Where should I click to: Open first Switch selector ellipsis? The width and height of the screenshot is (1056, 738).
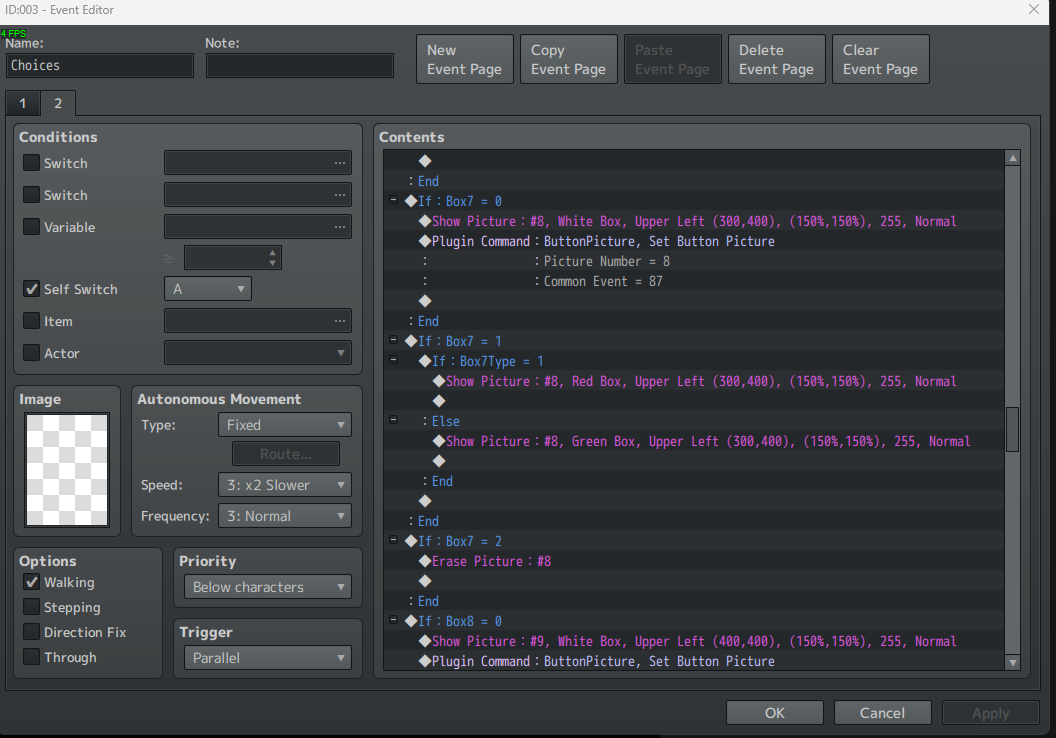pos(339,163)
